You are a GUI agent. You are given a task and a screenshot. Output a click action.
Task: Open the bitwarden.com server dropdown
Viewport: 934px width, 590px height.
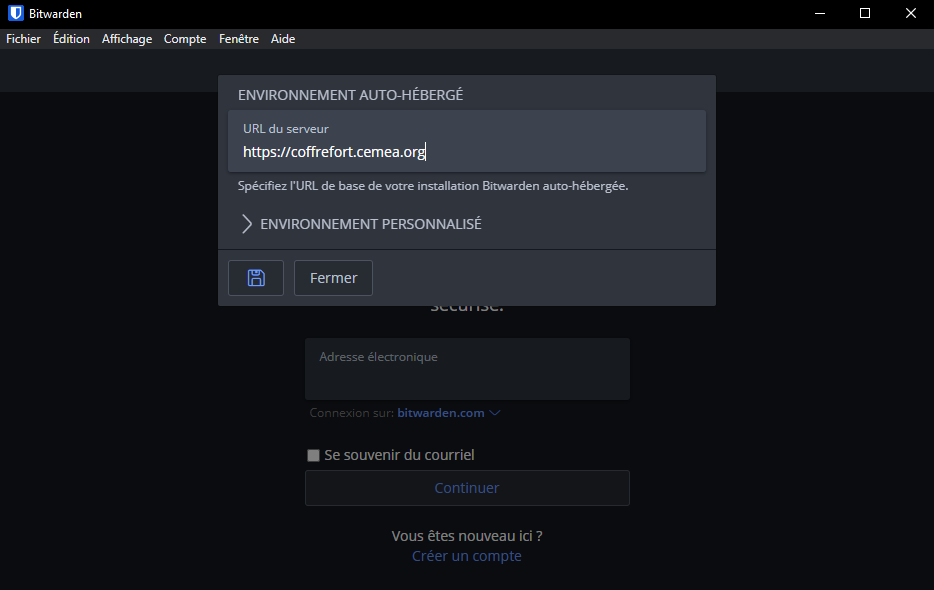[449, 413]
